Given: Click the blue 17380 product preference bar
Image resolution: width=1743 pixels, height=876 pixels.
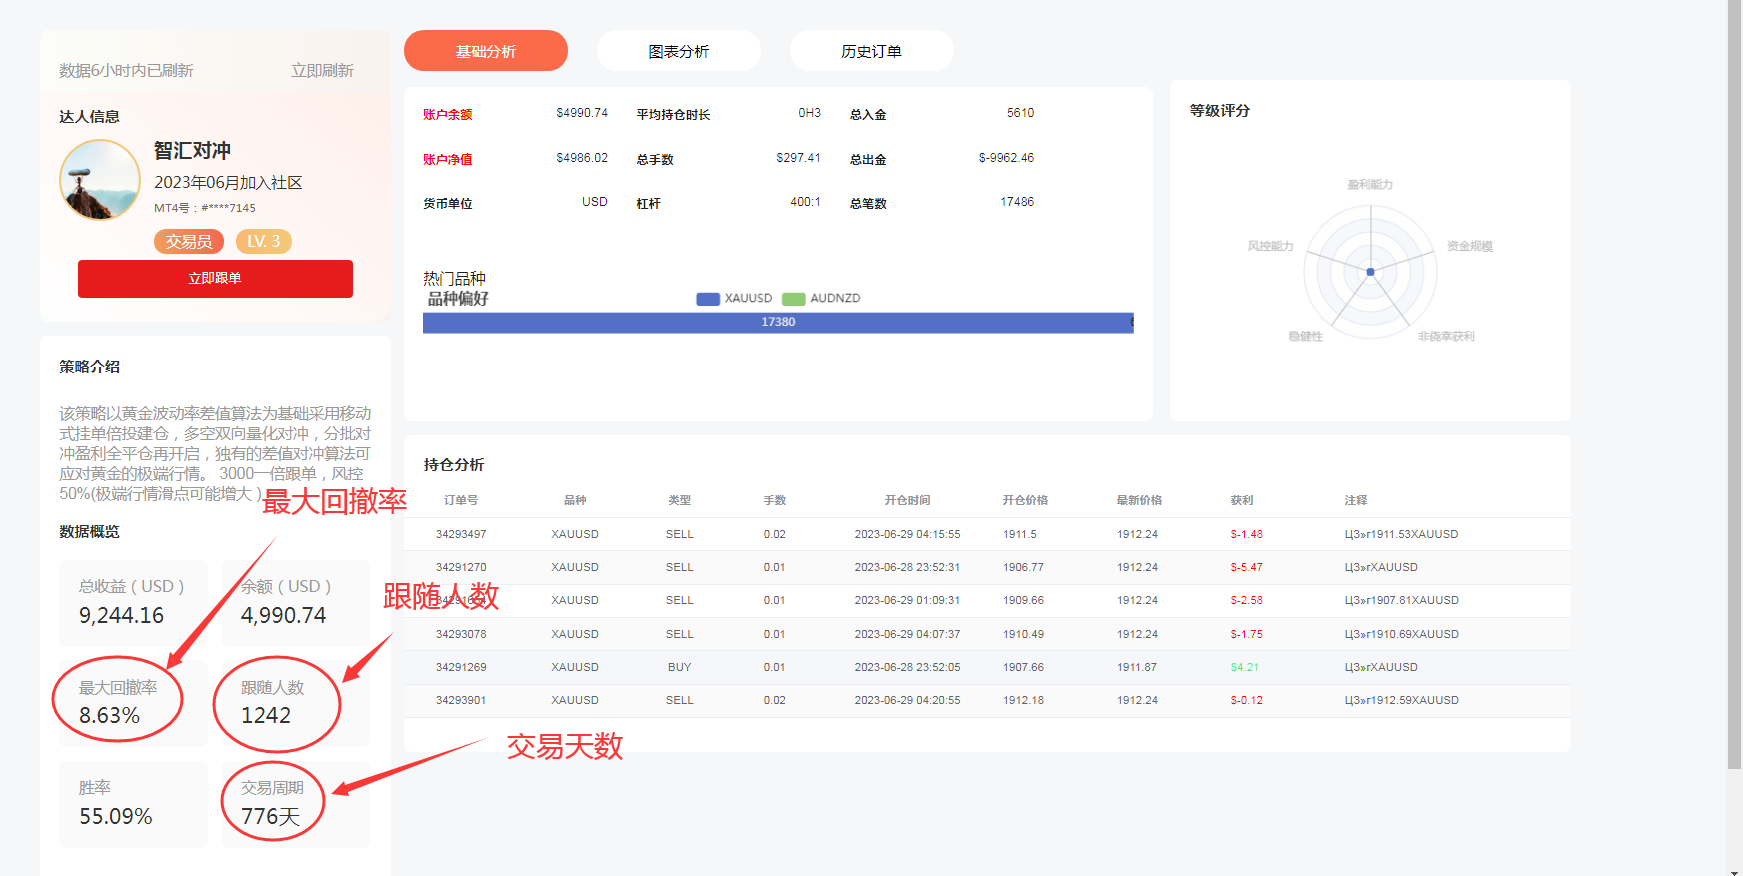Looking at the screenshot, I should click(778, 322).
